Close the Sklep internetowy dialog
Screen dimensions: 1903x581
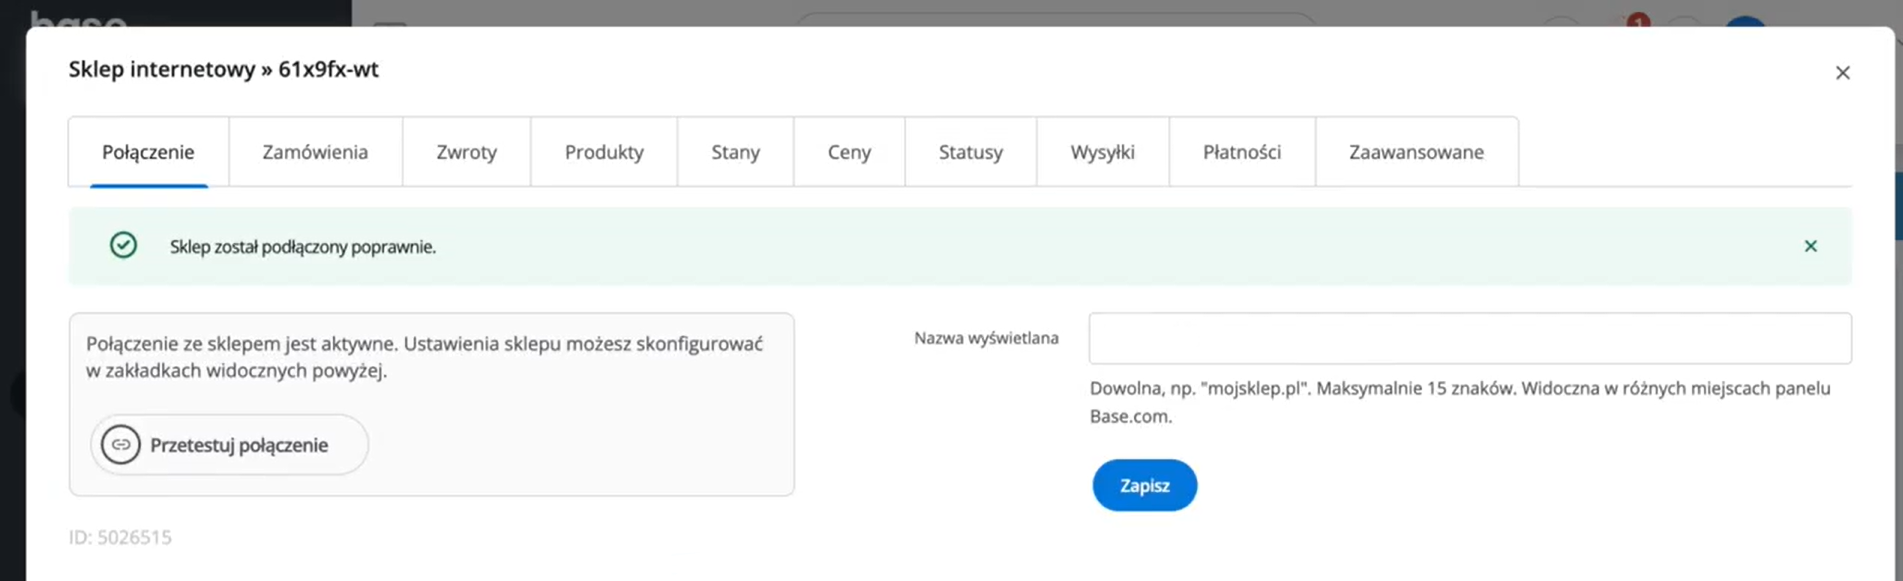[x=1842, y=73]
